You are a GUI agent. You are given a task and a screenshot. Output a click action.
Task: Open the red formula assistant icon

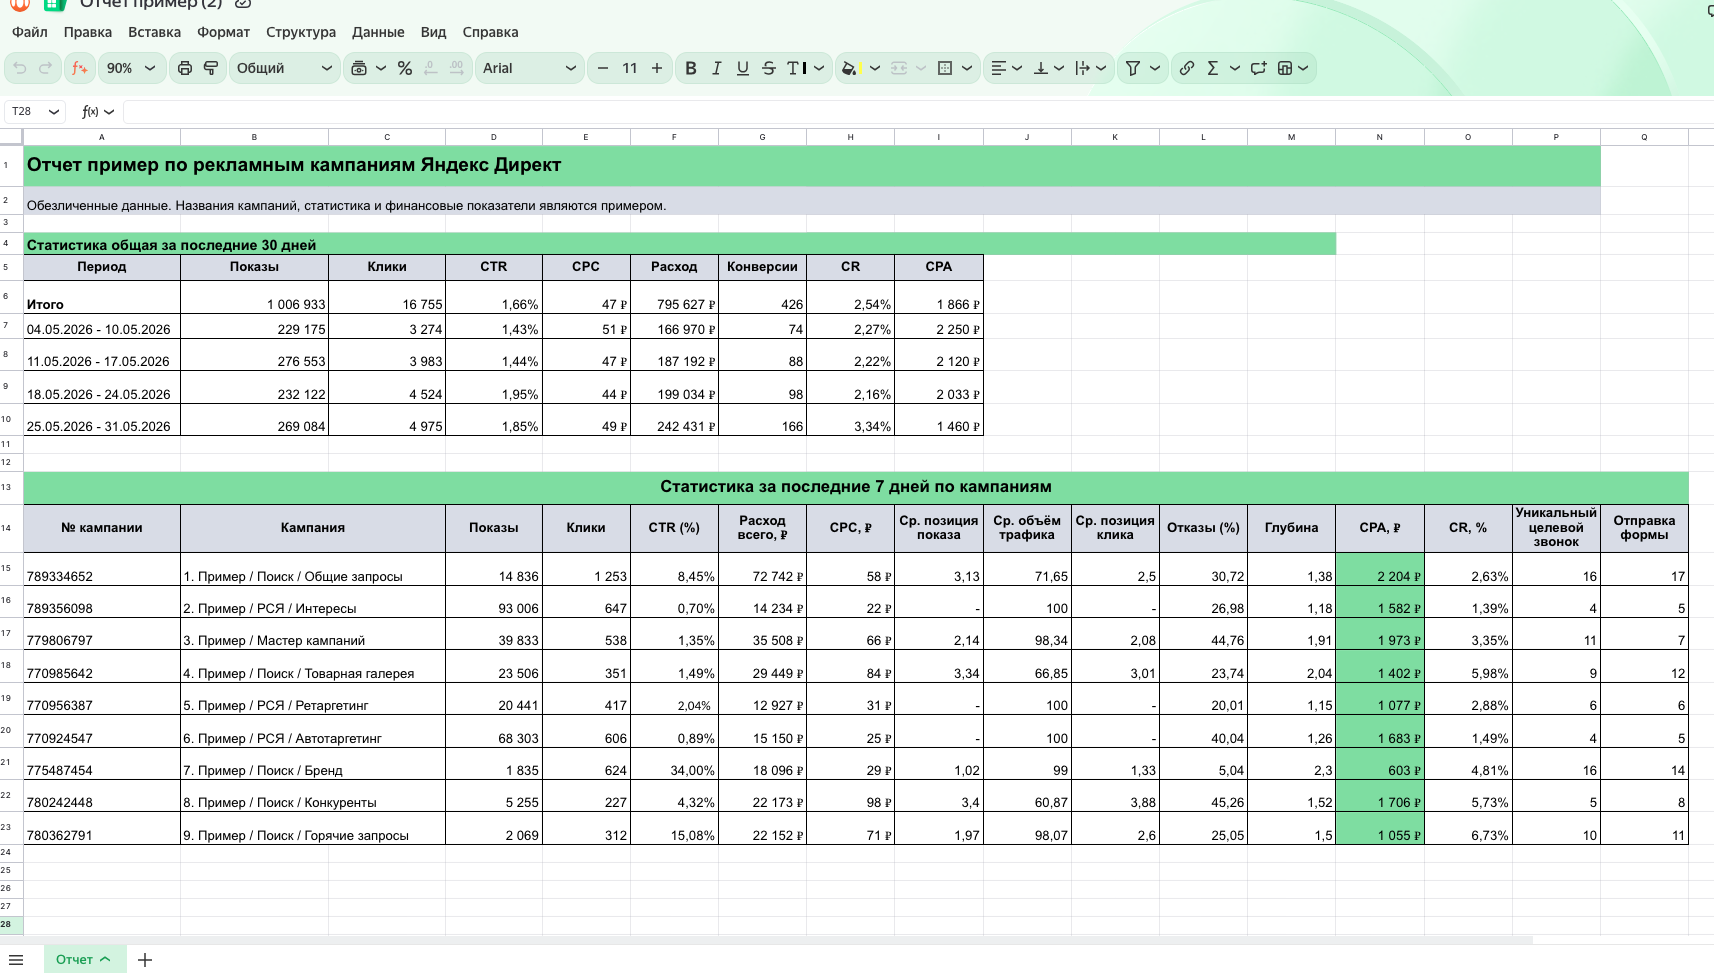tap(80, 68)
